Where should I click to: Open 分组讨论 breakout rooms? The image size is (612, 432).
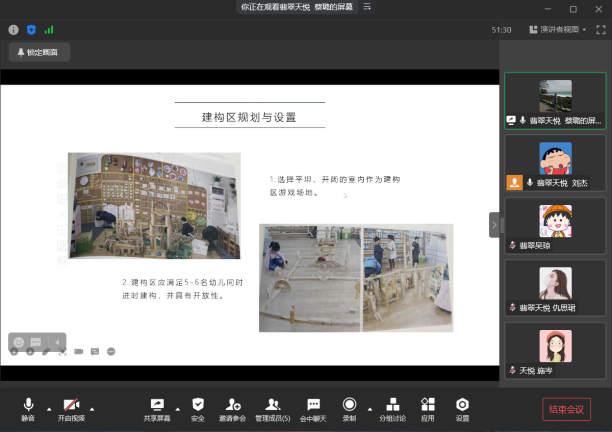(393, 407)
